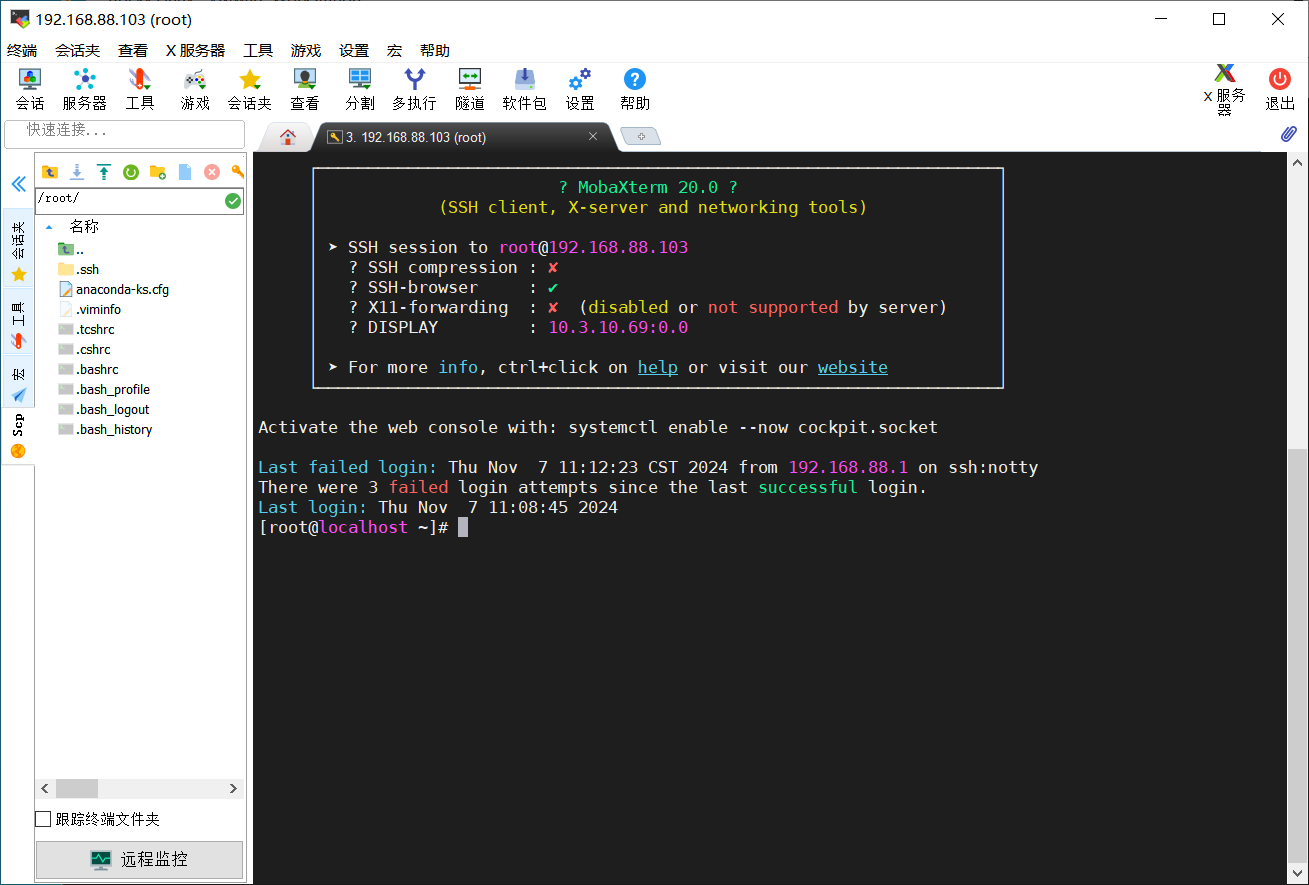Click the 多执行 (MultiExec) toolbar icon
Viewport: 1309px width, 885px height.
coord(414,88)
